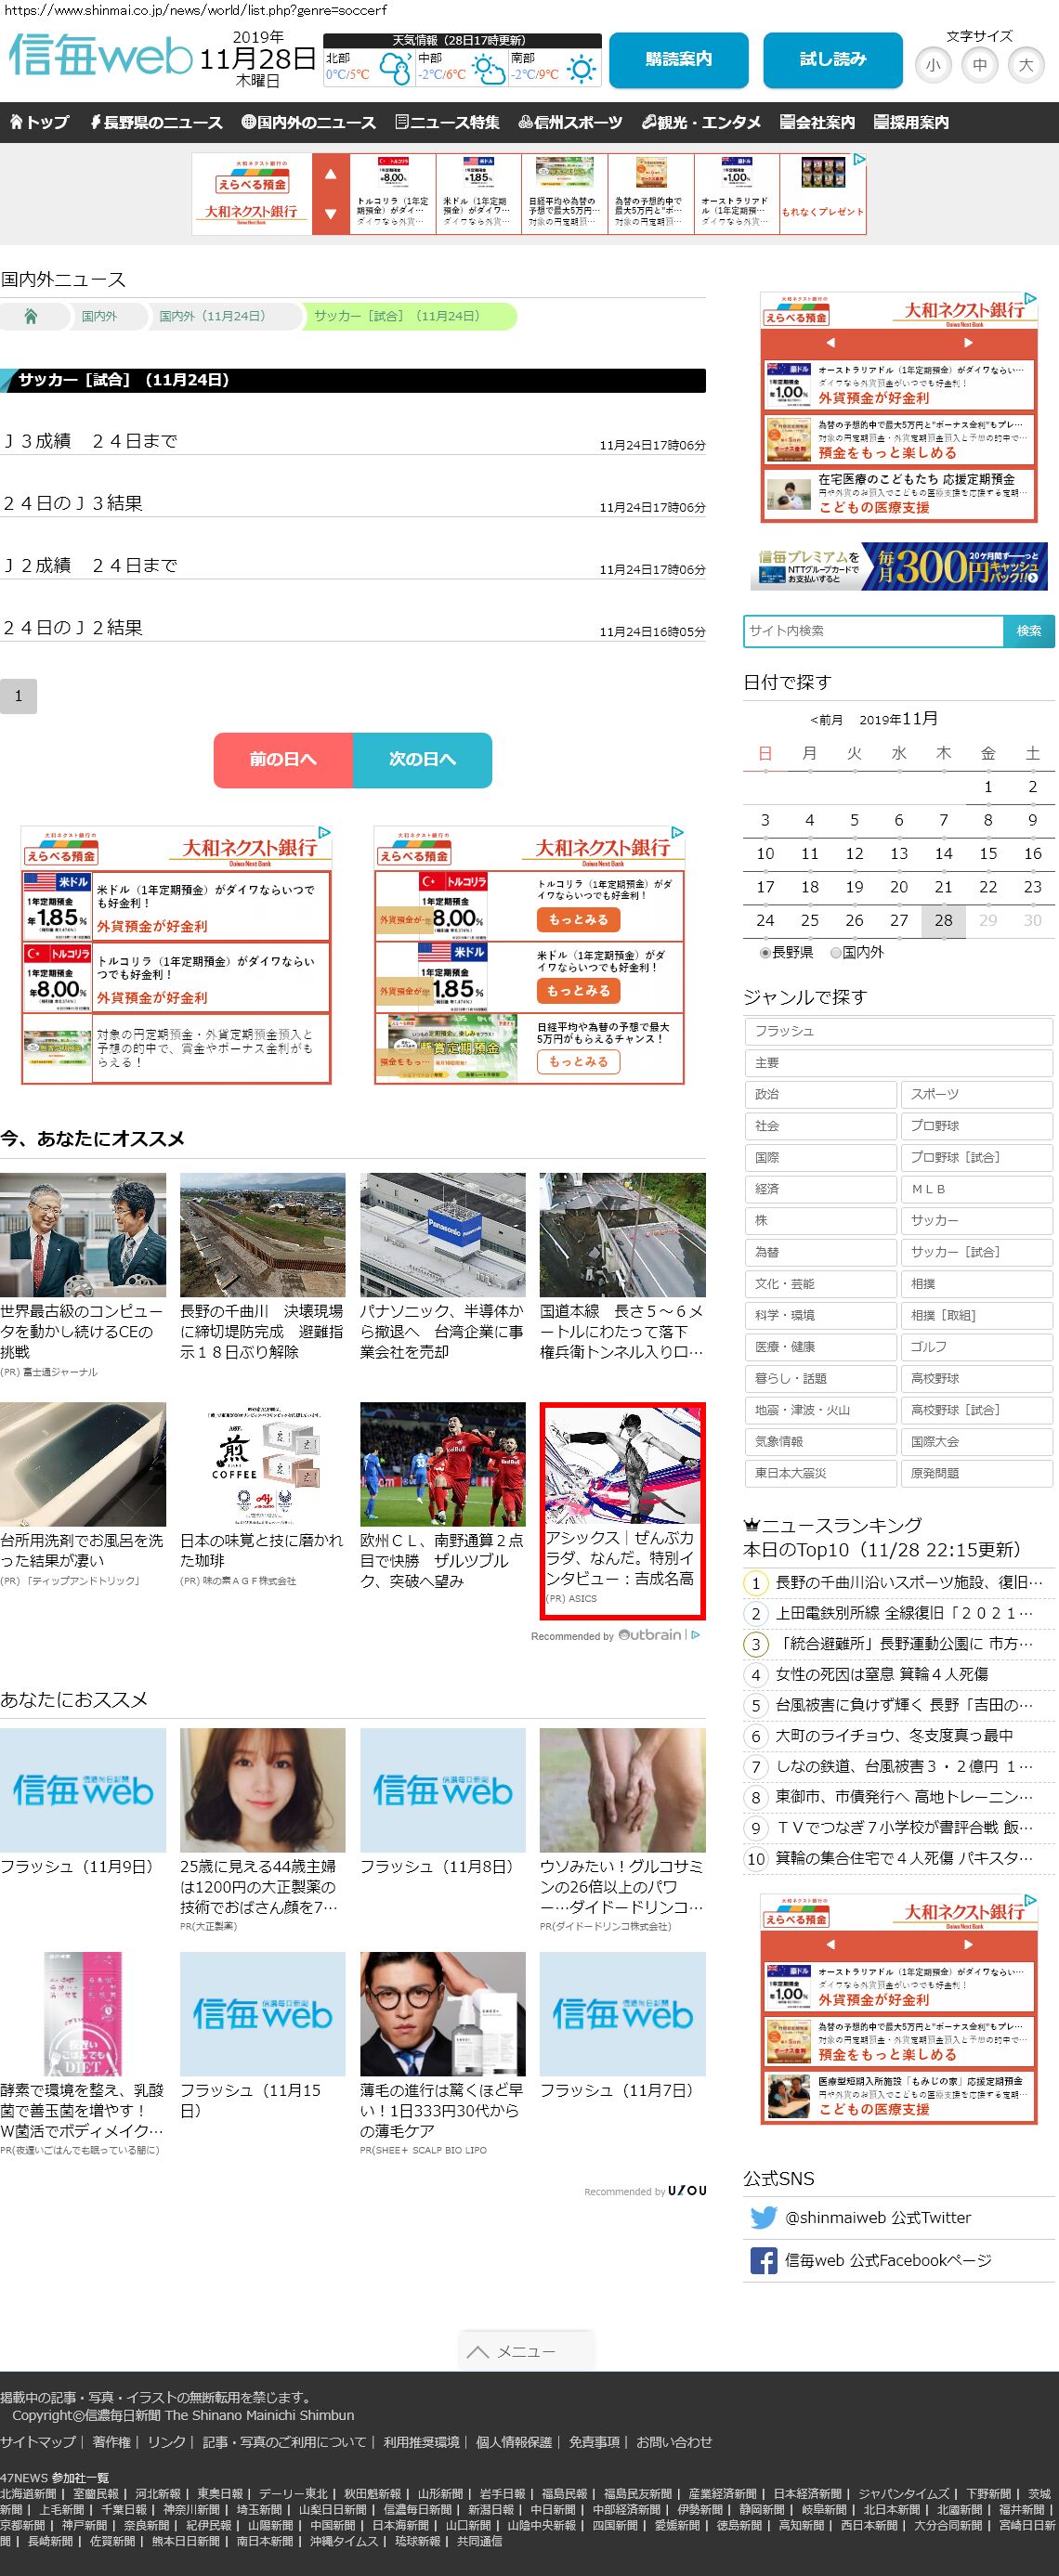Click the northern area weather icon

tap(395, 70)
